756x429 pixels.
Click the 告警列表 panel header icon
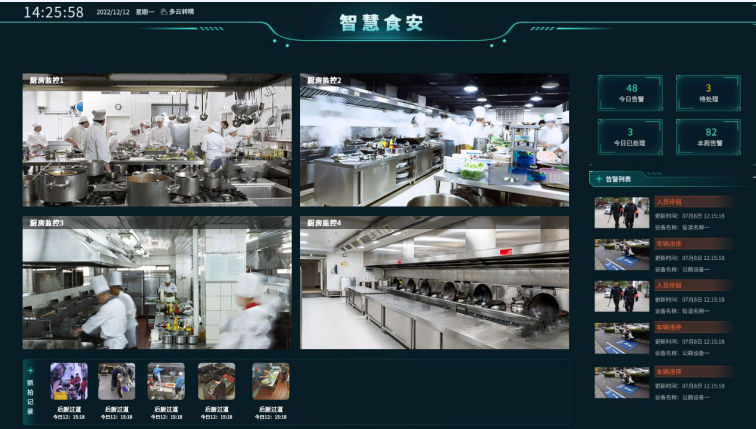click(x=598, y=179)
